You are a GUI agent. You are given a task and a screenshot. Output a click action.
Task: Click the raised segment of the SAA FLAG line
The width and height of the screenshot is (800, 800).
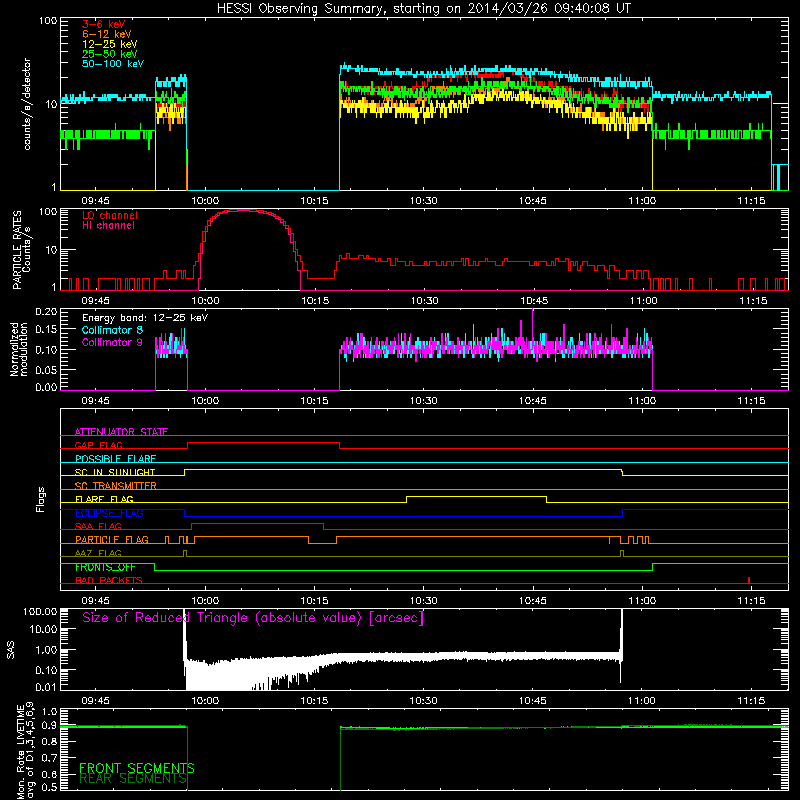click(x=257, y=523)
